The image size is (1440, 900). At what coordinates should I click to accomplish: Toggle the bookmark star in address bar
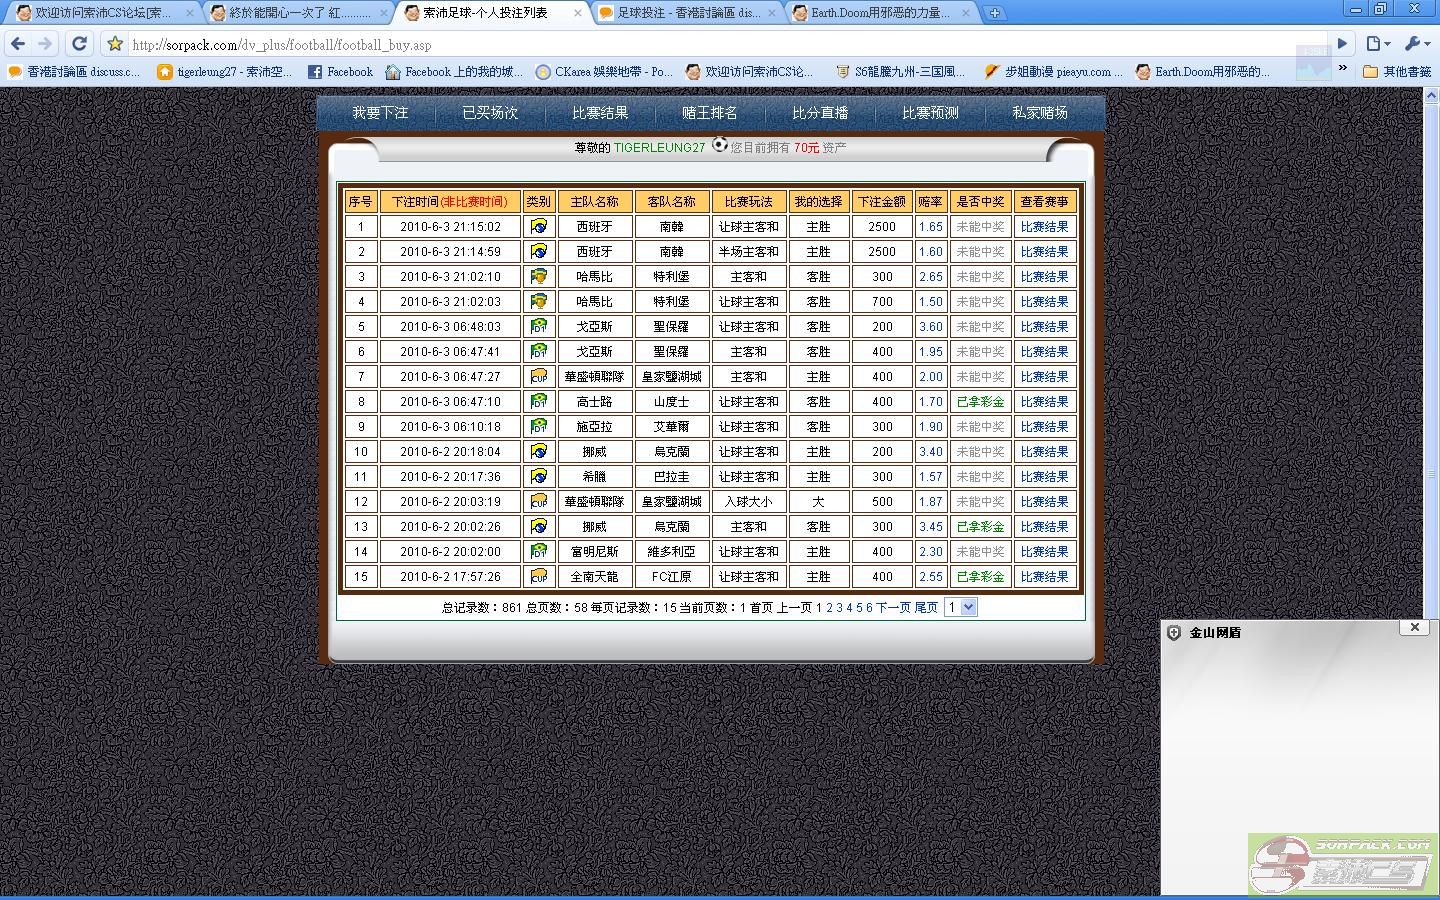tap(115, 43)
